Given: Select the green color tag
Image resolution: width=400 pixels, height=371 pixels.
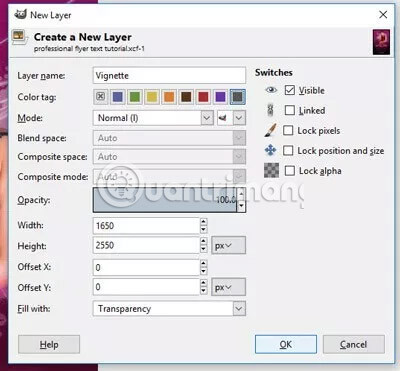Looking at the screenshot, I should pos(135,97).
